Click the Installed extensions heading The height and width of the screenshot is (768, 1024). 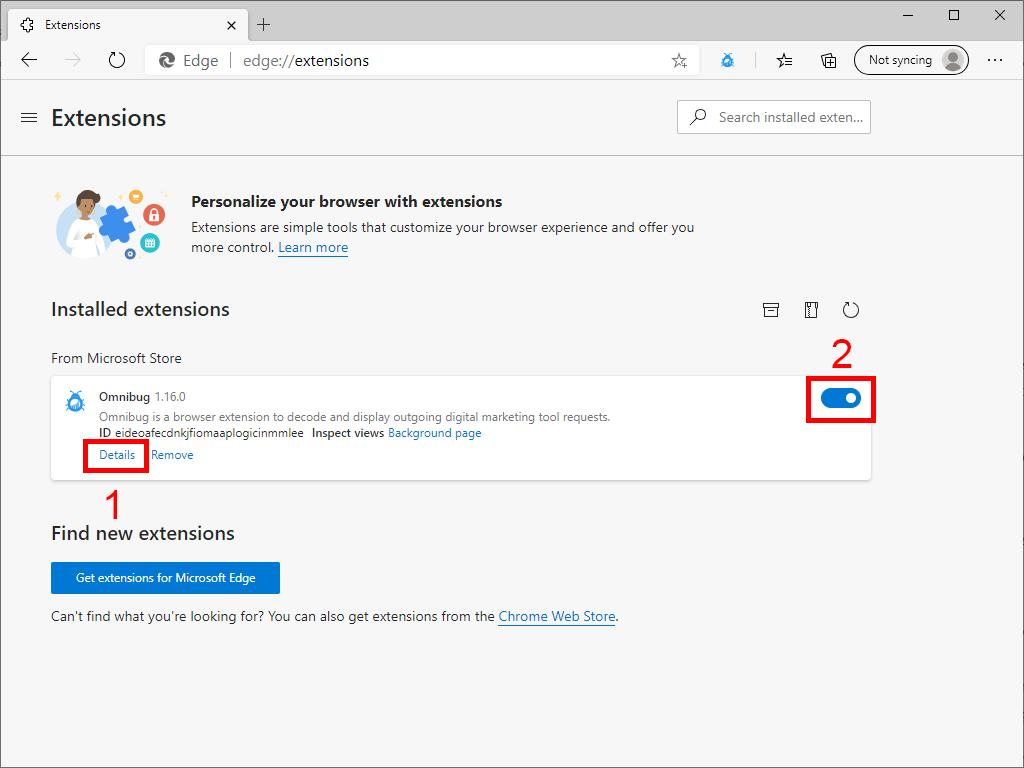coord(140,309)
